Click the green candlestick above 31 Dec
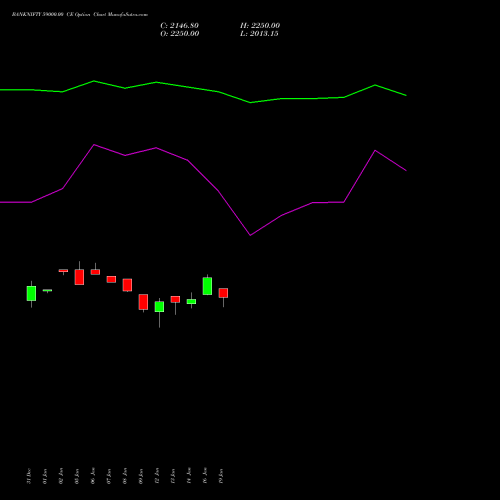The image size is (500, 500). click(x=31, y=293)
